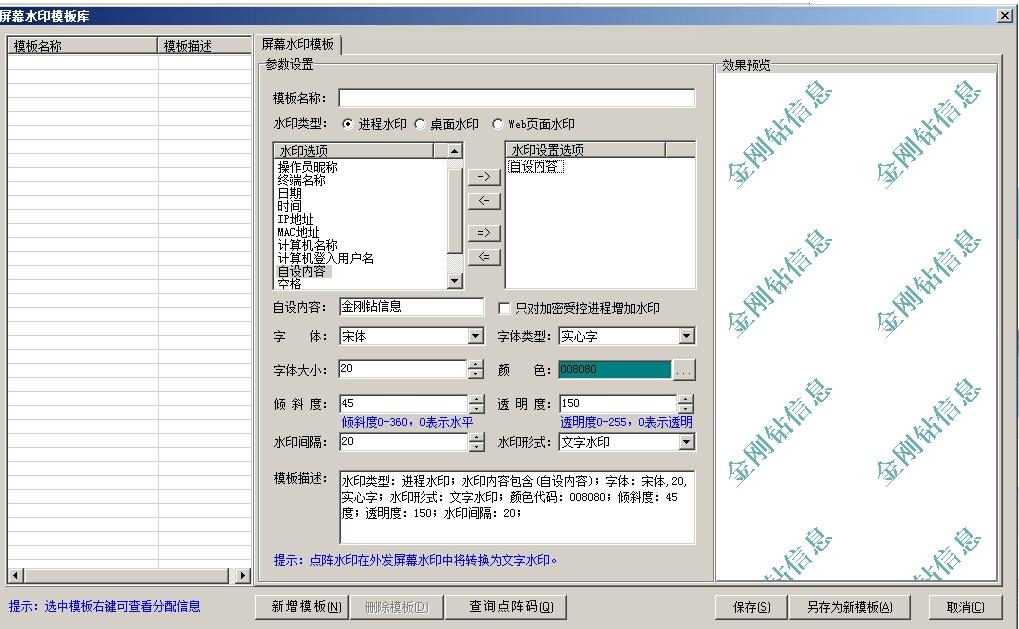This screenshot has height=629, width=1019.
Task: Expand the 字体 dropdown showing 宋体
Action: tap(476, 337)
